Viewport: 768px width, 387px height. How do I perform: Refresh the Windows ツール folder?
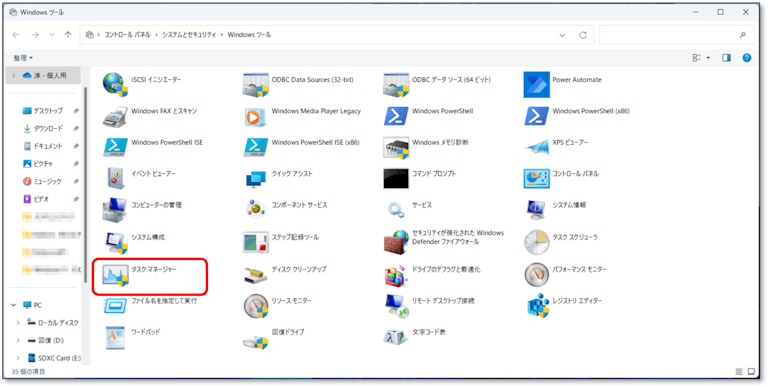click(x=583, y=35)
